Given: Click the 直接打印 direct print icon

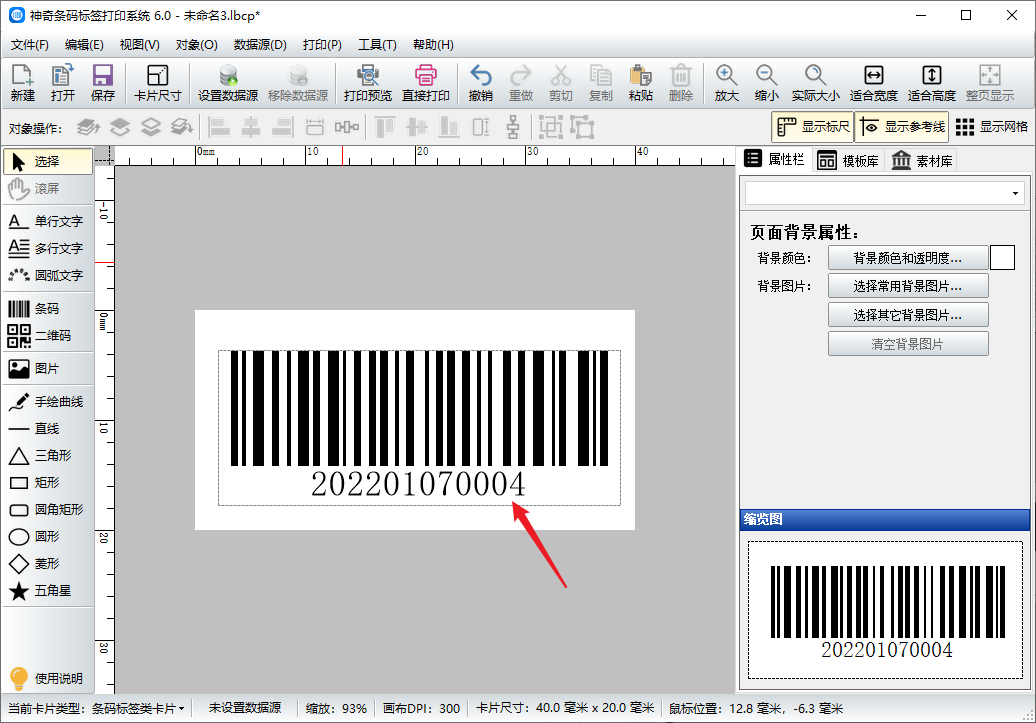Looking at the screenshot, I should [x=426, y=83].
